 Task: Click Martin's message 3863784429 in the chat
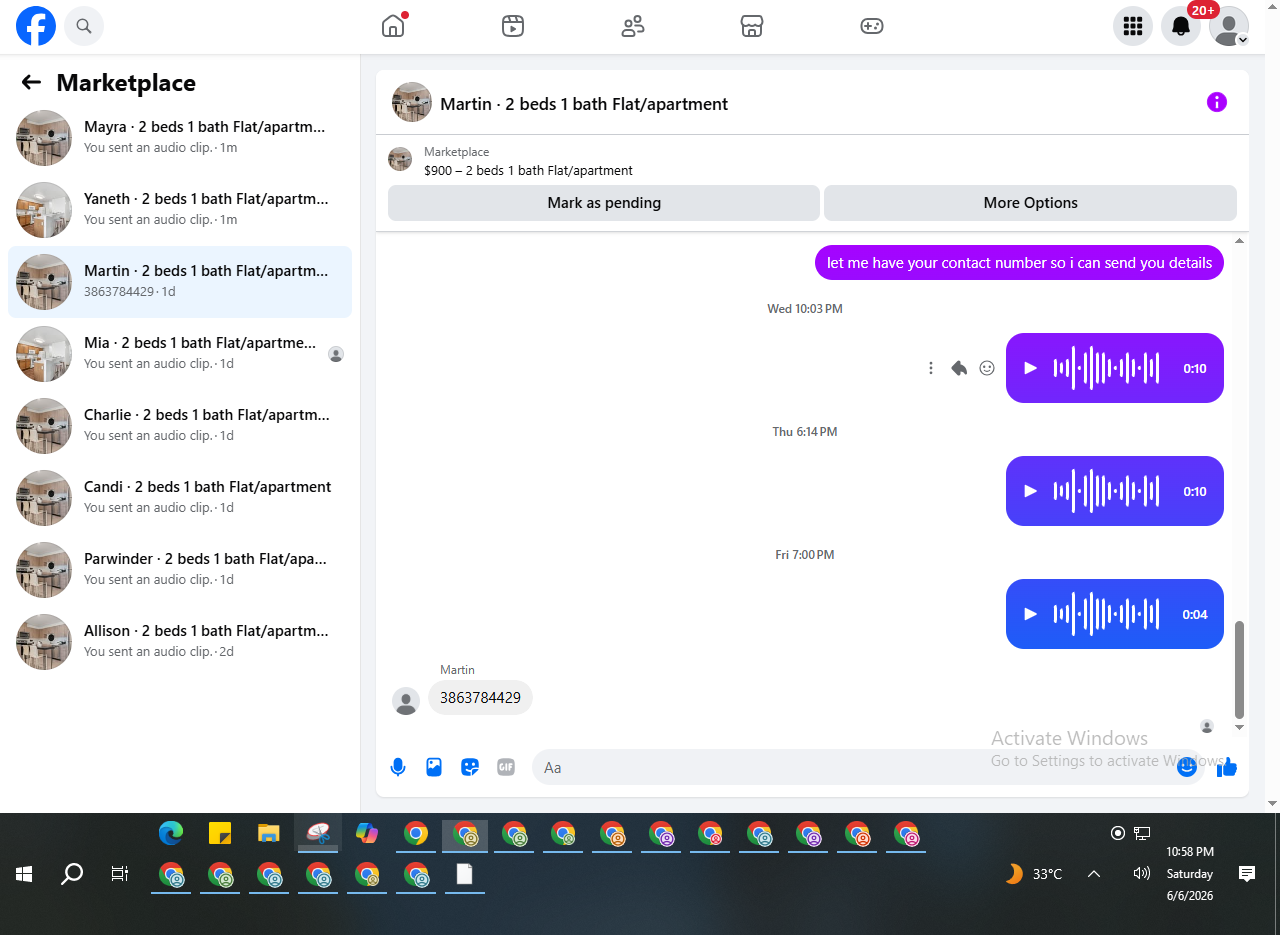coord(480,698)
